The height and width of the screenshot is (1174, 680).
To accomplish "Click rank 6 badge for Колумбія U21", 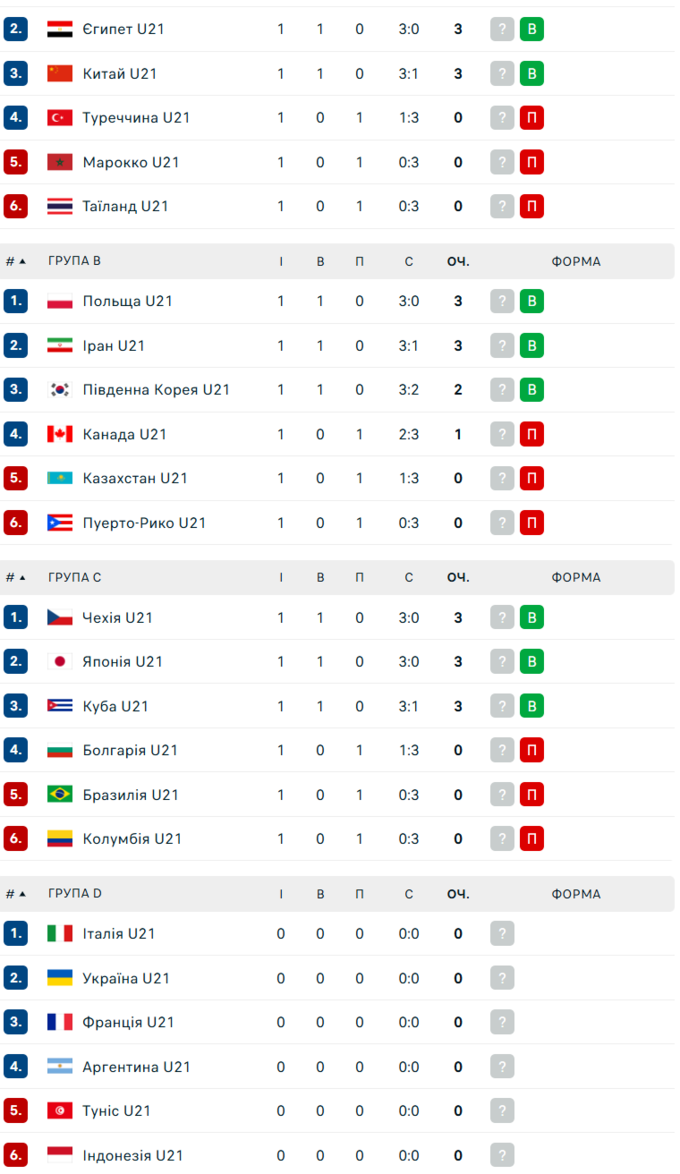I will tap(15, 839).
